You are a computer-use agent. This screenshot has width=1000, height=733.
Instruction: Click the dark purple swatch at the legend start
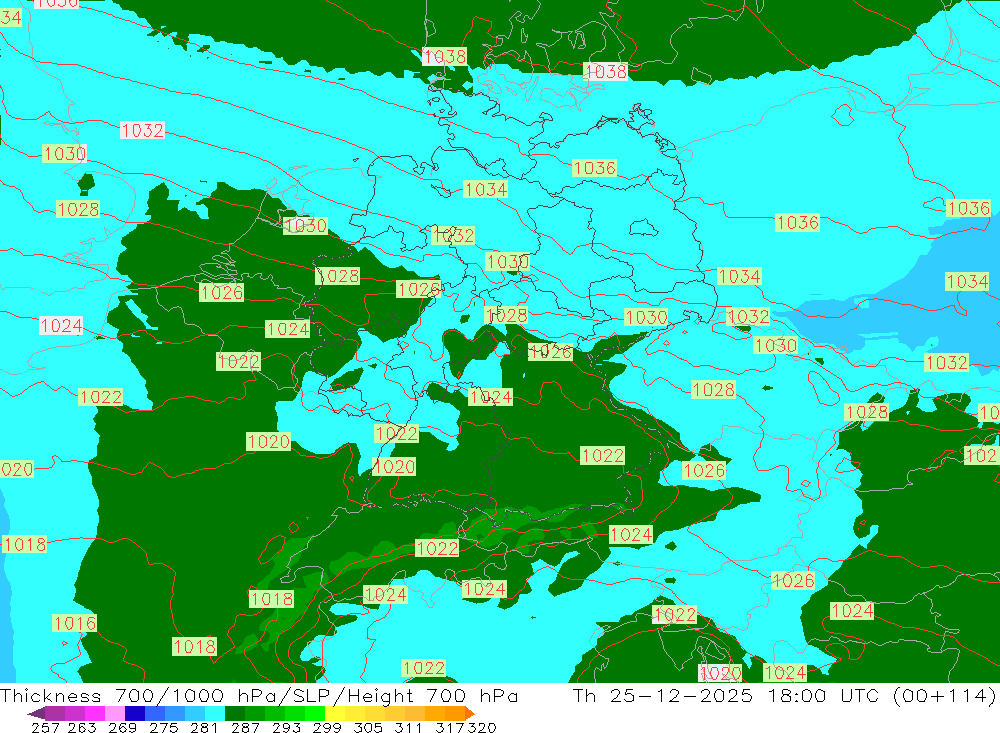tap(36, 713)
